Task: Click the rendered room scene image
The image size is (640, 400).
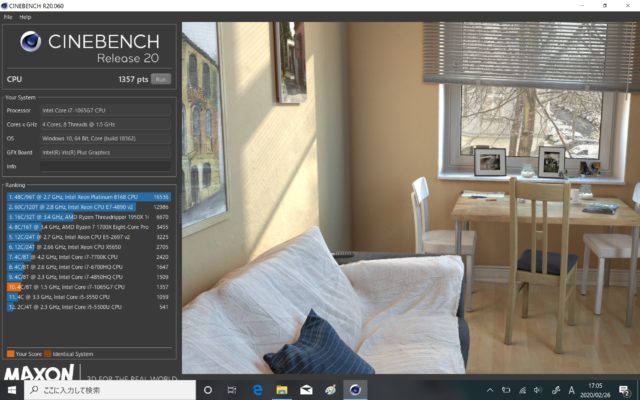Action: click(x=411, y=198)
